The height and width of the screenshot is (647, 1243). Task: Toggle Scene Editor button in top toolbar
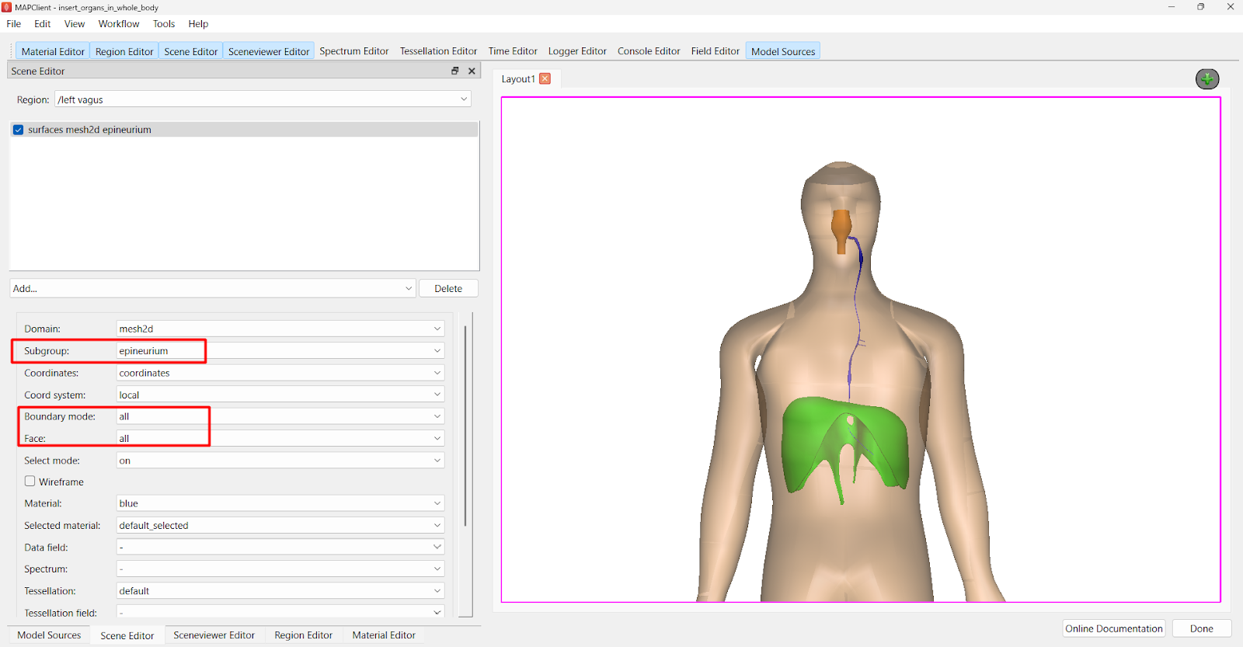[190, 51]
